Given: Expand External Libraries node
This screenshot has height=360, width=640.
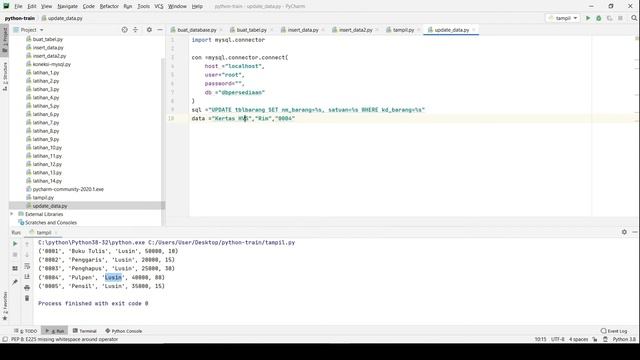Looking at the screenshot, I should click(11, 214).
